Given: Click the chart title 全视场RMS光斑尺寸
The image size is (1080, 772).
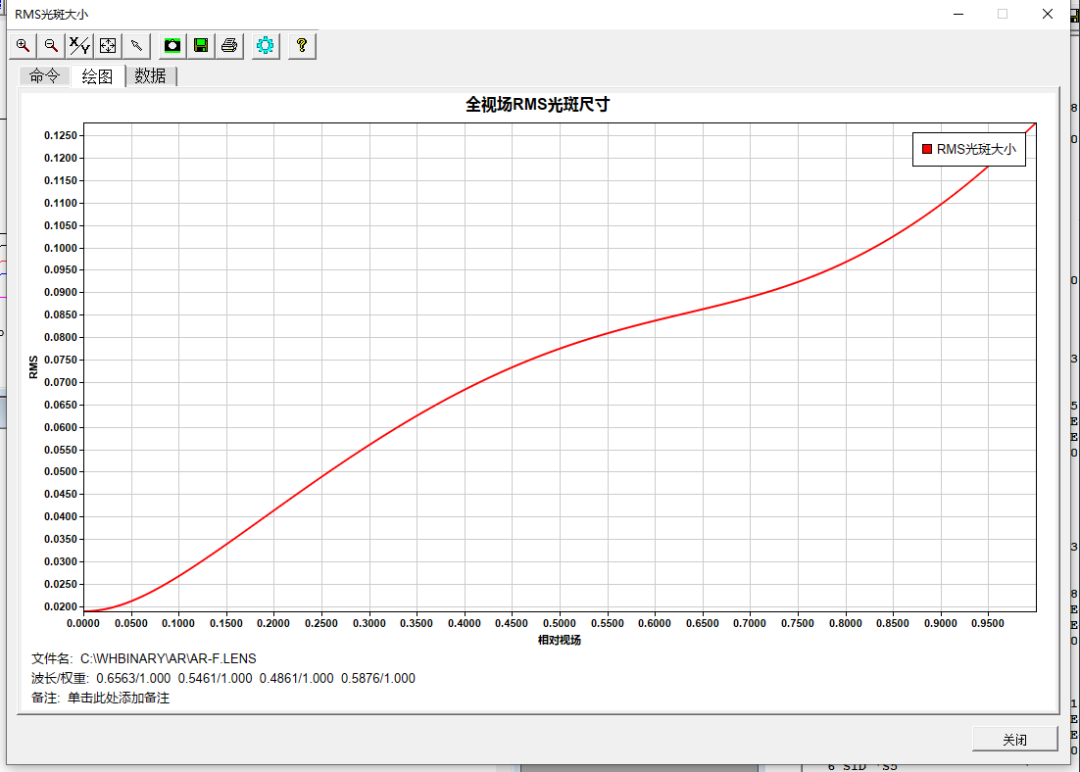Looking at the screenshot, I should (537, 105).
